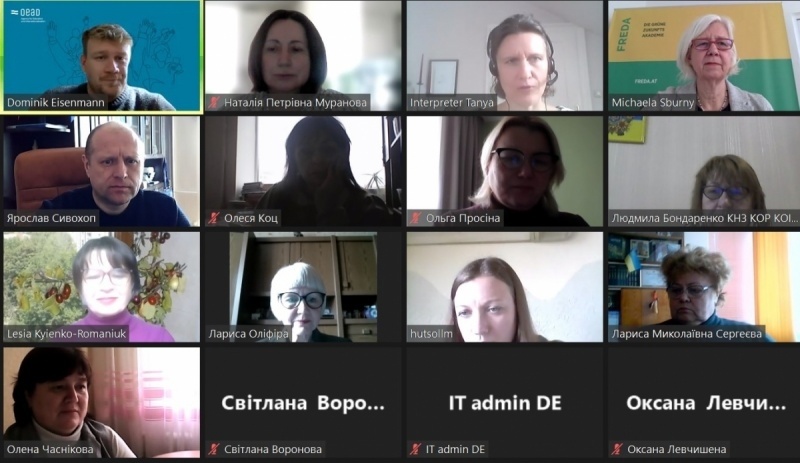
Task: Select Interpreter Tanya's video tile
Action: (x=505, y=56)
